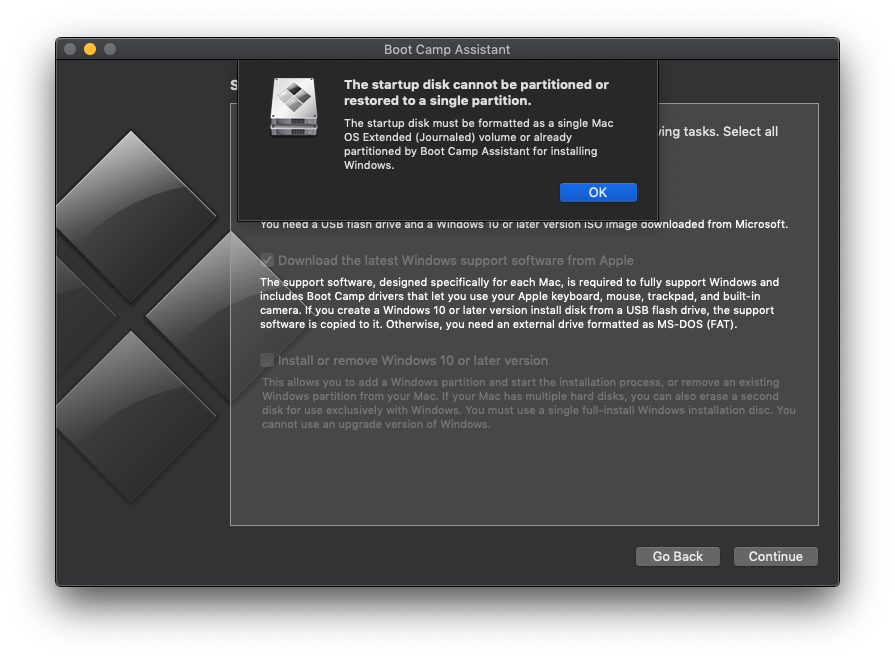Click the Continue button
This screenshot has height=660, width=895.
coord(775,556)
